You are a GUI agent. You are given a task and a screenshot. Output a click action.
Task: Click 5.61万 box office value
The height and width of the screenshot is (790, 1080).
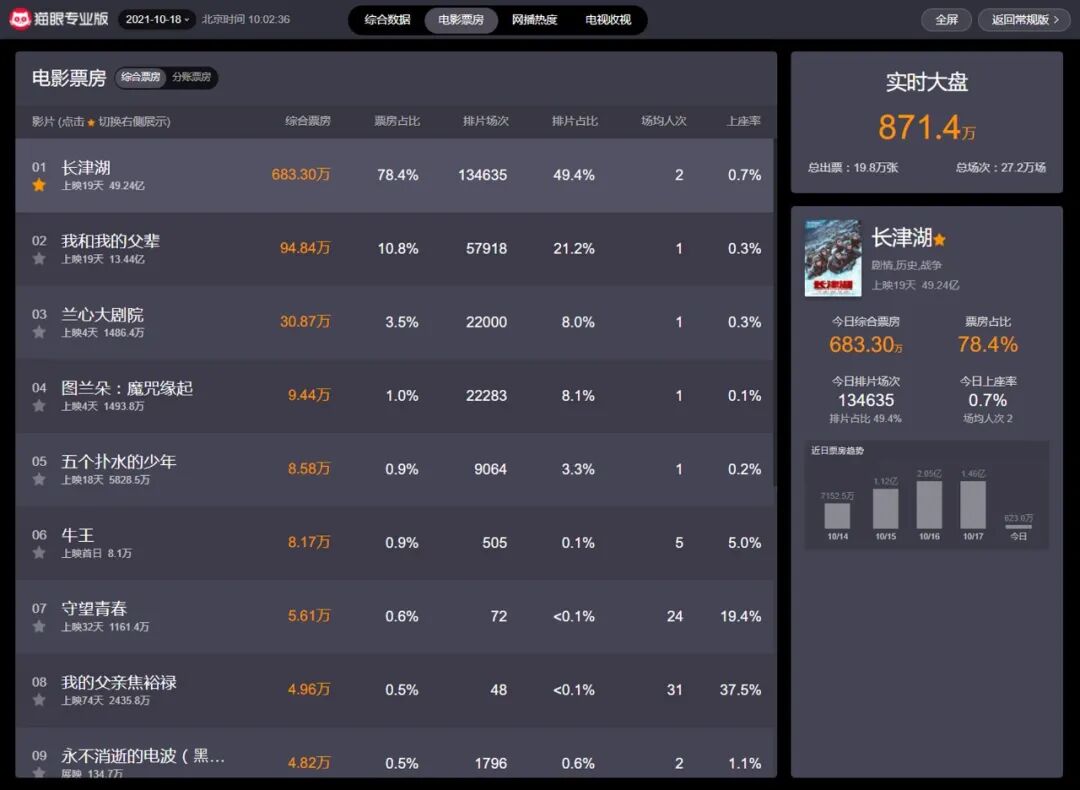coord(309,616)
